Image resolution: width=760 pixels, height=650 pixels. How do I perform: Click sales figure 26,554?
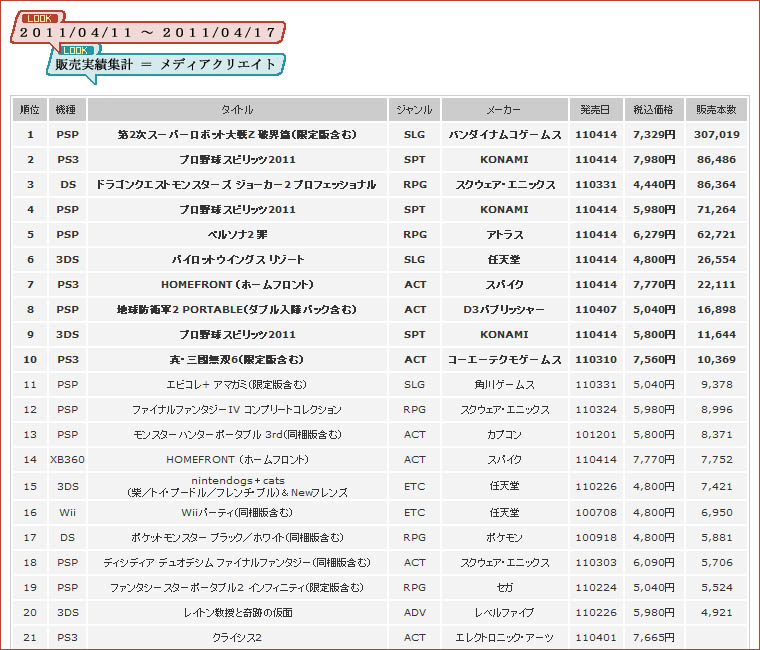[x=716, y=260]
